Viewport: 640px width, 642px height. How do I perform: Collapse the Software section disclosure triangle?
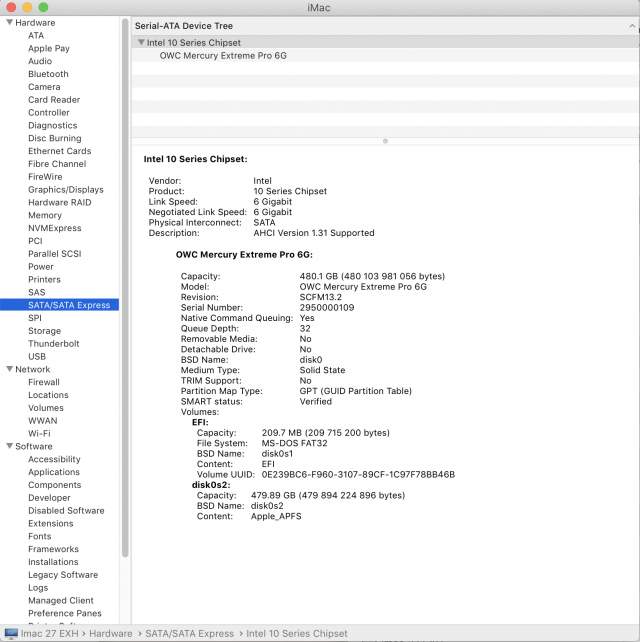[x=9, y=446]
